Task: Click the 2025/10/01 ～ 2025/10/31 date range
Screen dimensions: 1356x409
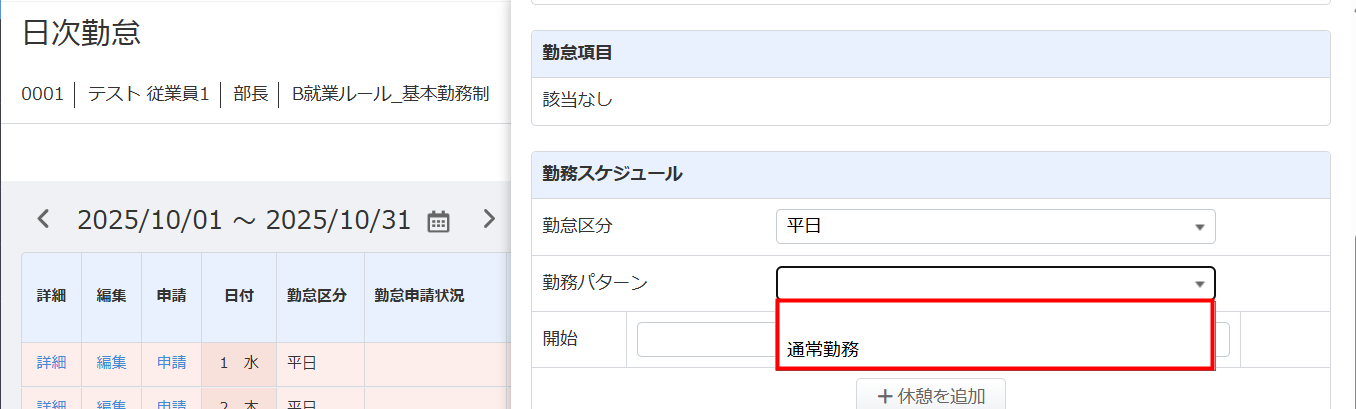Action: [x=243, y=220]
